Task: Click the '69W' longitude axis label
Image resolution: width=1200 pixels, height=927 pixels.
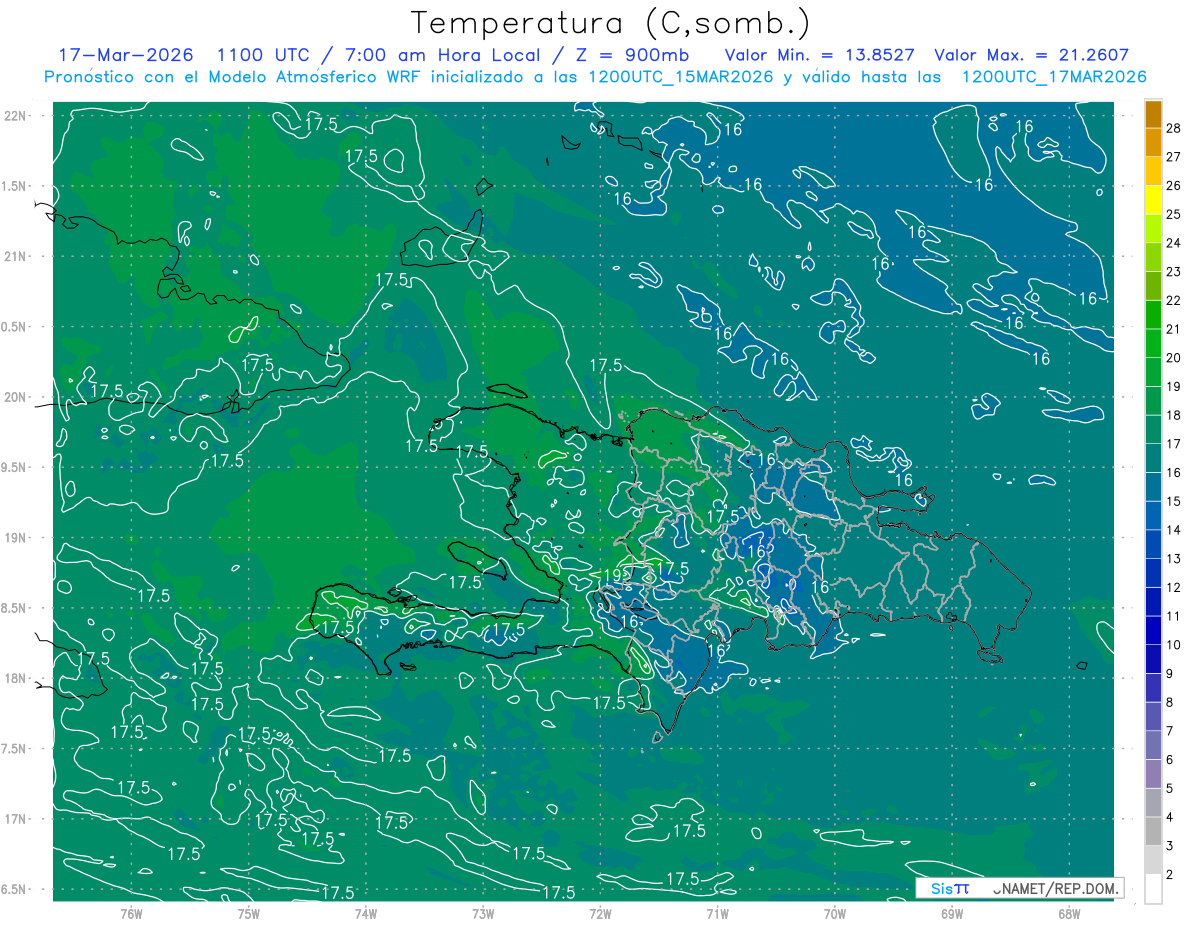Action: click(x=951, y=913)
